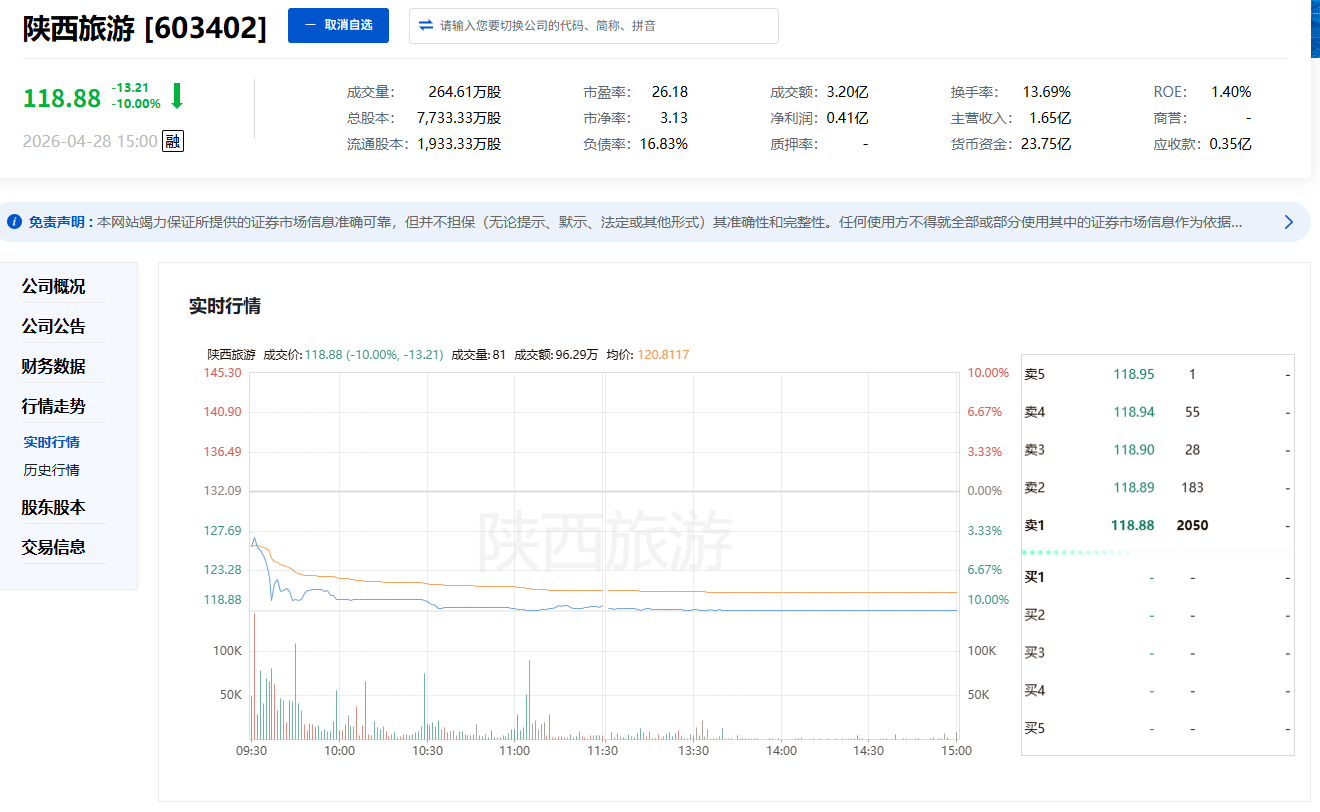Image resolution: width=1320 pixels, height=812 pixels.
Task: Click the 总股本 value 7,733.33万股
Action: [x=459, y=118]
